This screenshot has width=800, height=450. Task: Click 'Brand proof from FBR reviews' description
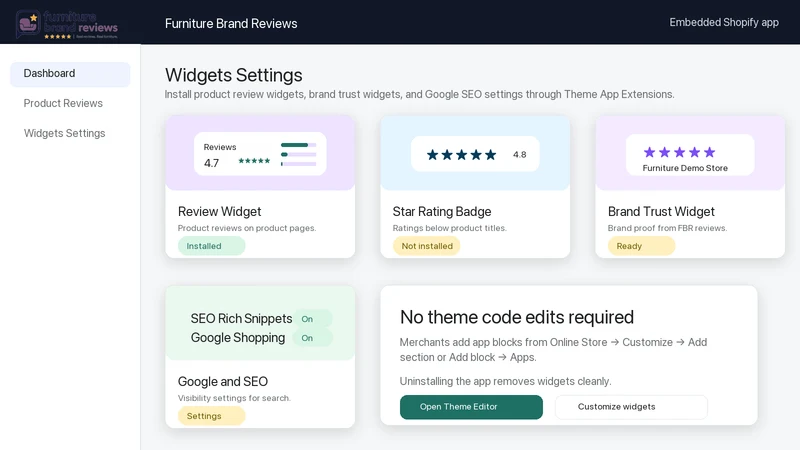(667, 228)
